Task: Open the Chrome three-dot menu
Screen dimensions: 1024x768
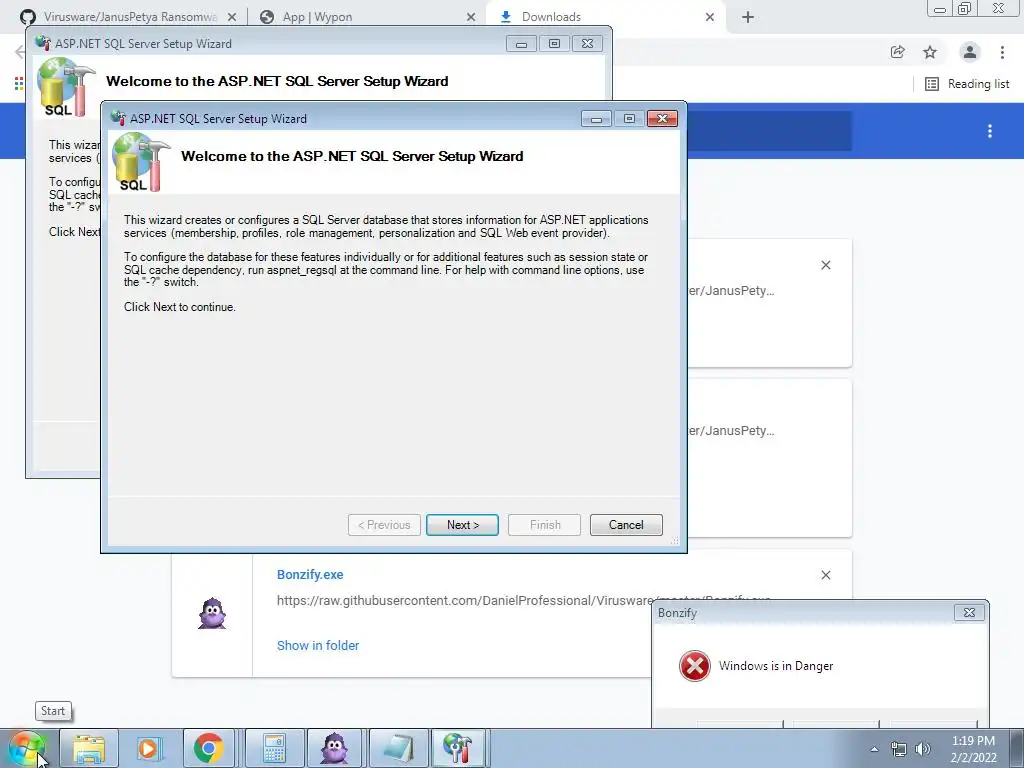Action: pyautogui.click(x=1002, y=52)
